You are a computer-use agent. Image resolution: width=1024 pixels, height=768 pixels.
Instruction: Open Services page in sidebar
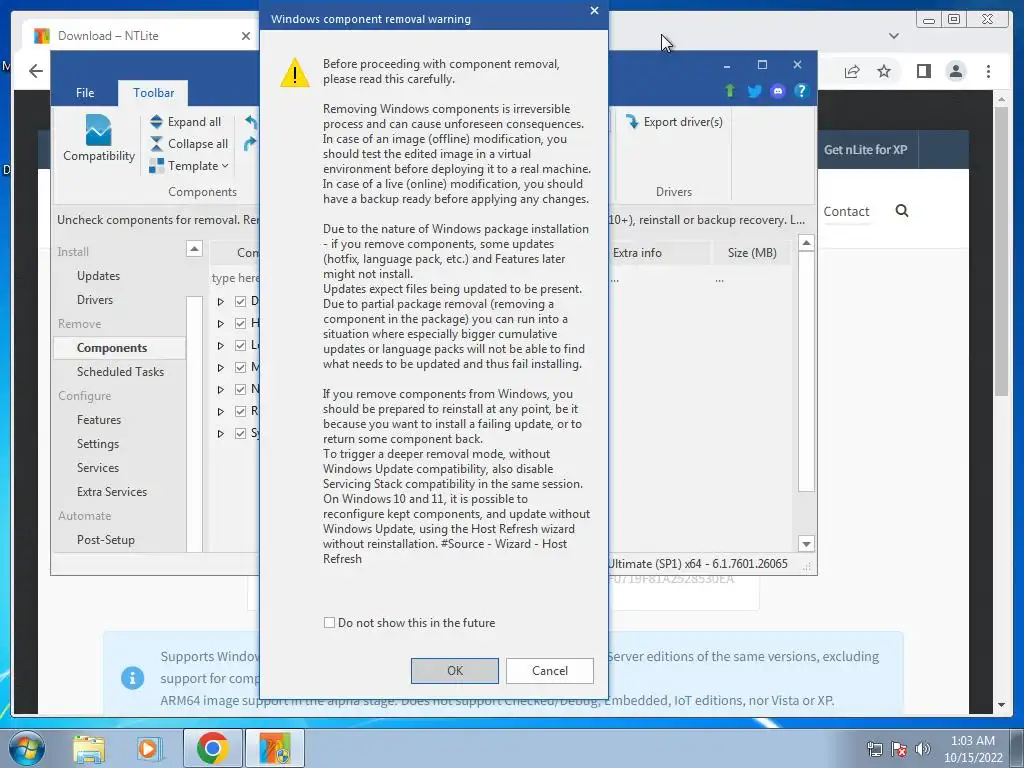(x=98, y=468)
